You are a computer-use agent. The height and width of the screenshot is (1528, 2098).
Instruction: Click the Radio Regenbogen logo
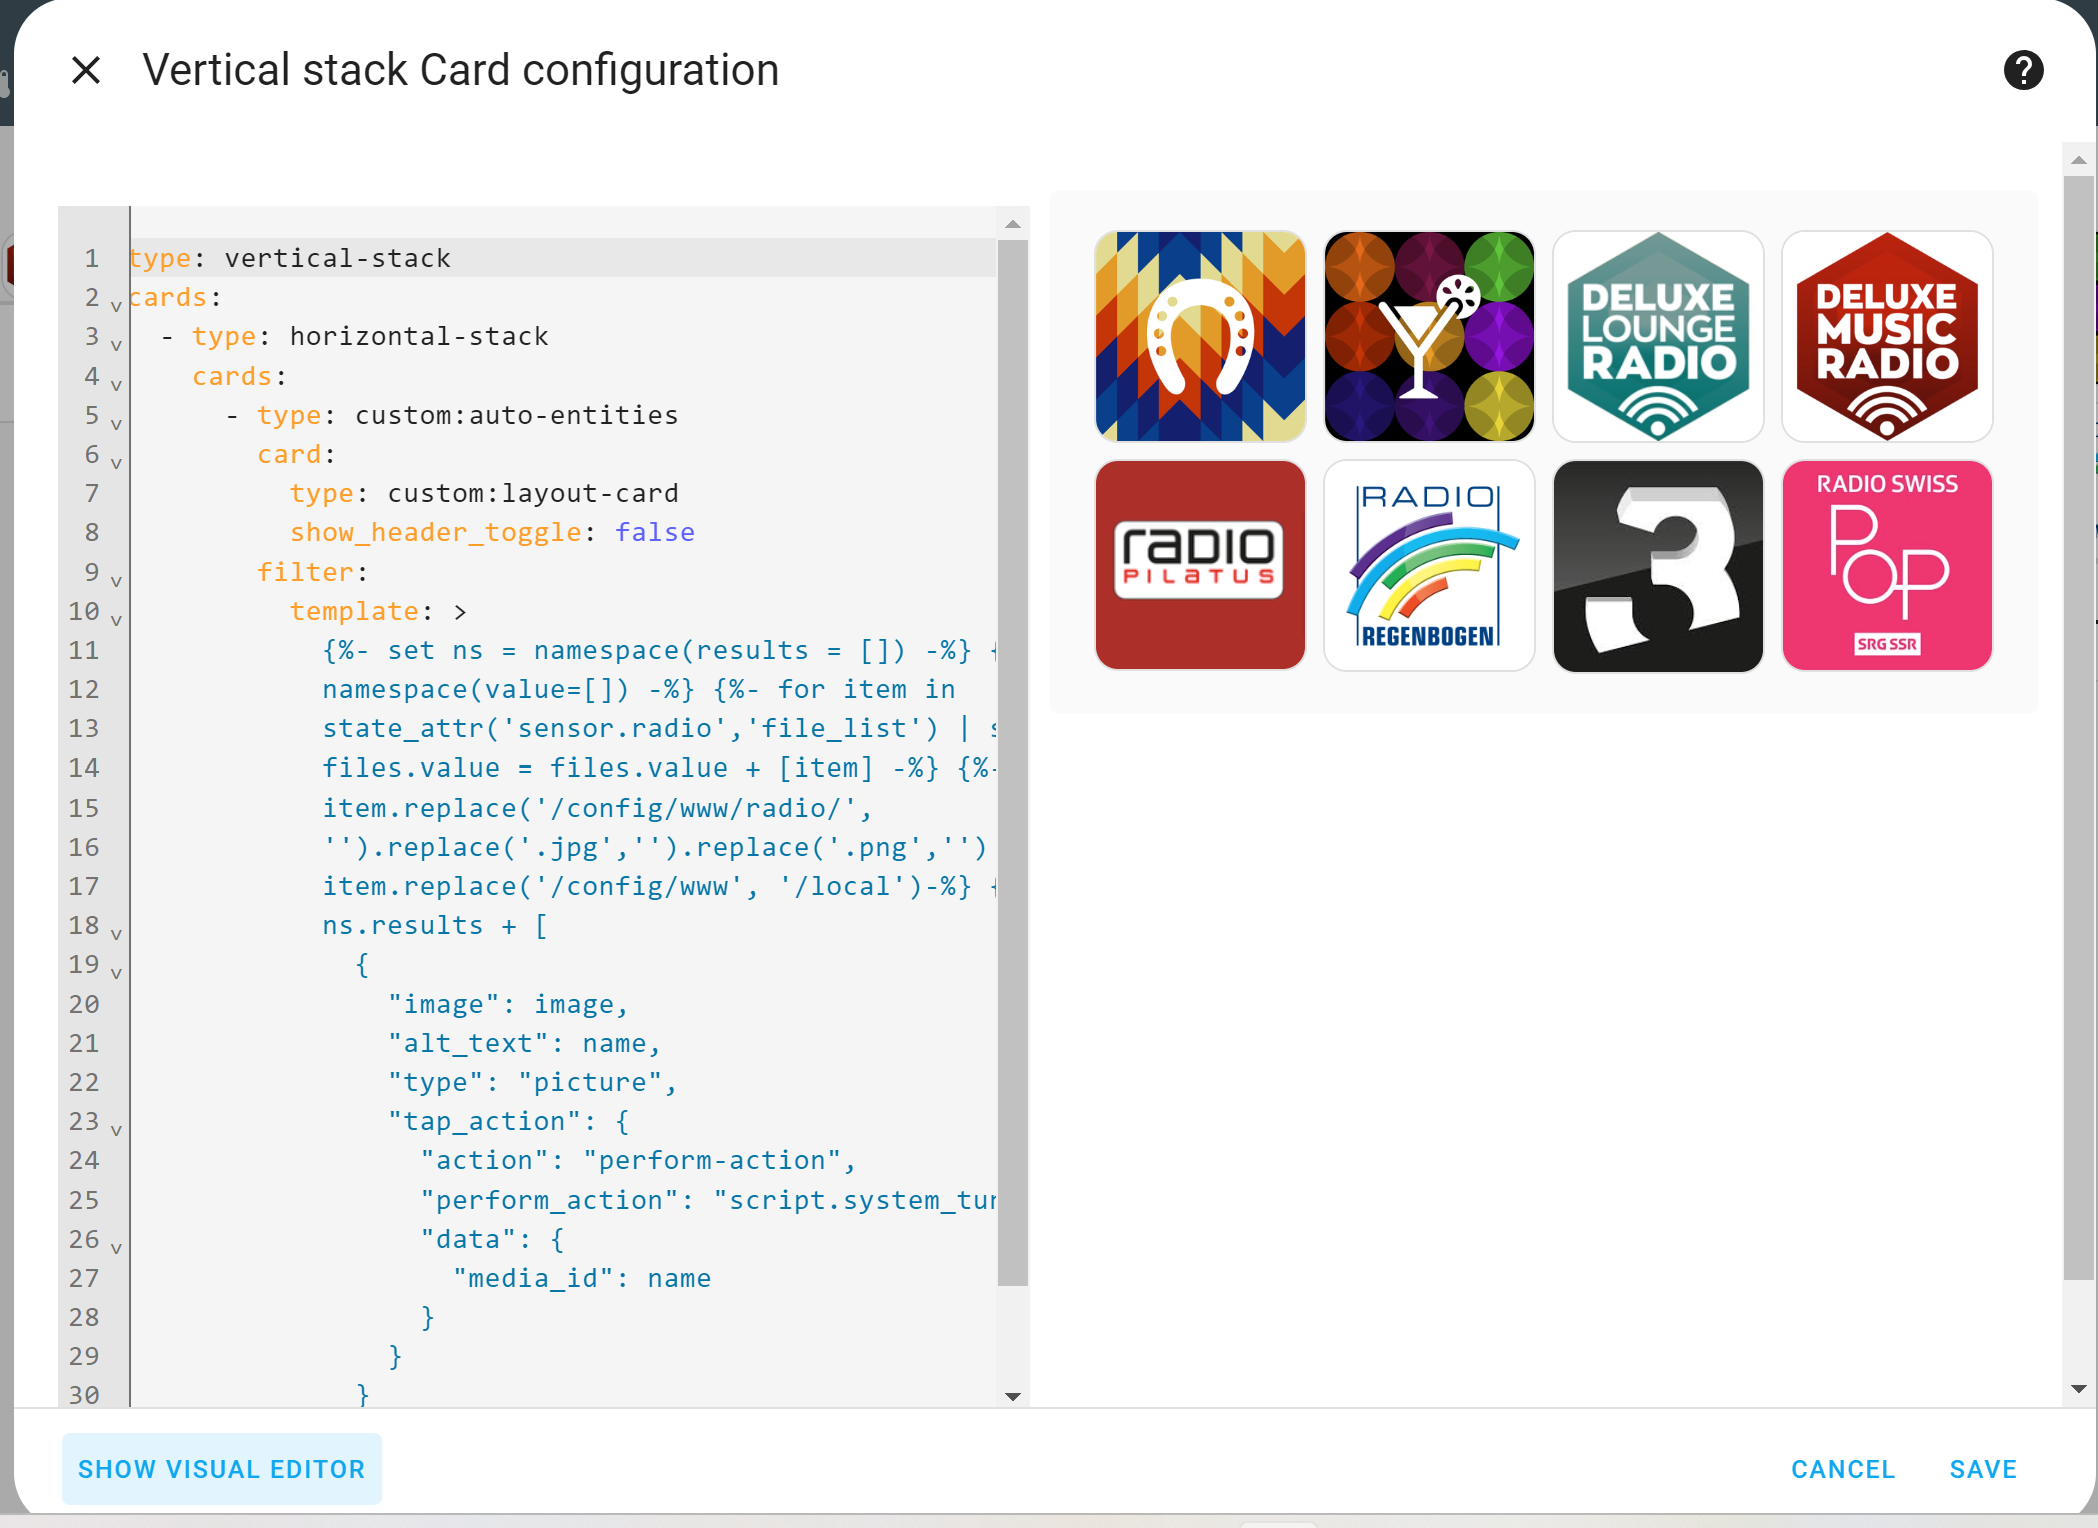[x=1428, y=566]
